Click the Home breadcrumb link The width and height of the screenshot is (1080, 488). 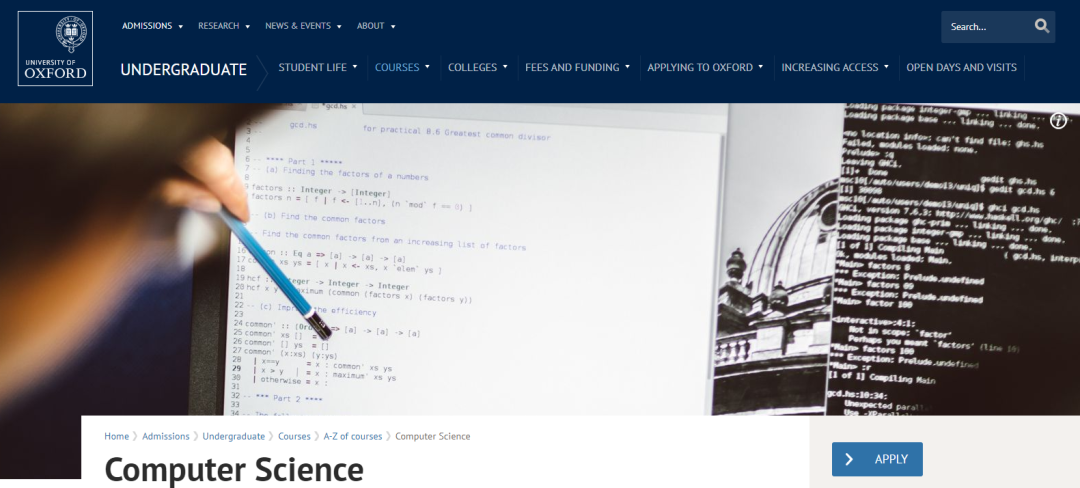(117, 436)
